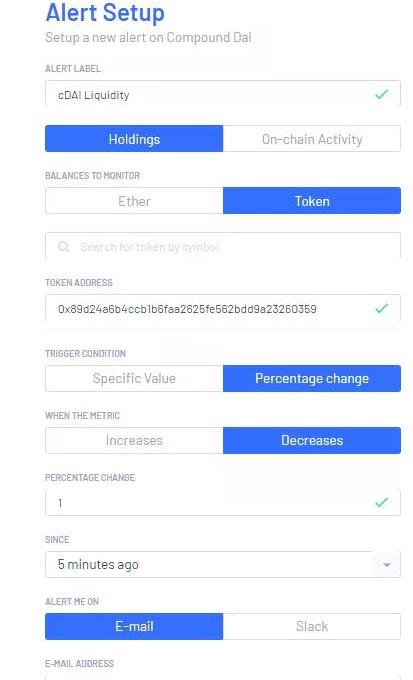Select the Holdings option
413x680 pixels.
point(134,139)
